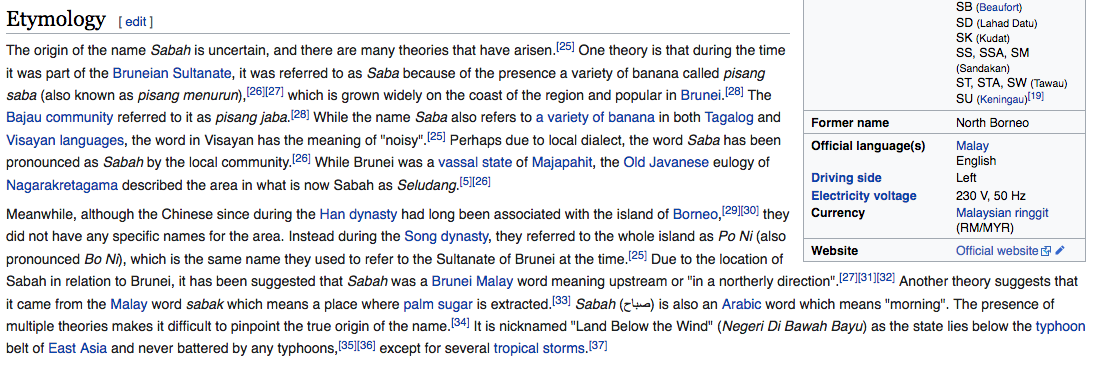
Task: Open the Nagarakretagama link
Action: point(62,185)
